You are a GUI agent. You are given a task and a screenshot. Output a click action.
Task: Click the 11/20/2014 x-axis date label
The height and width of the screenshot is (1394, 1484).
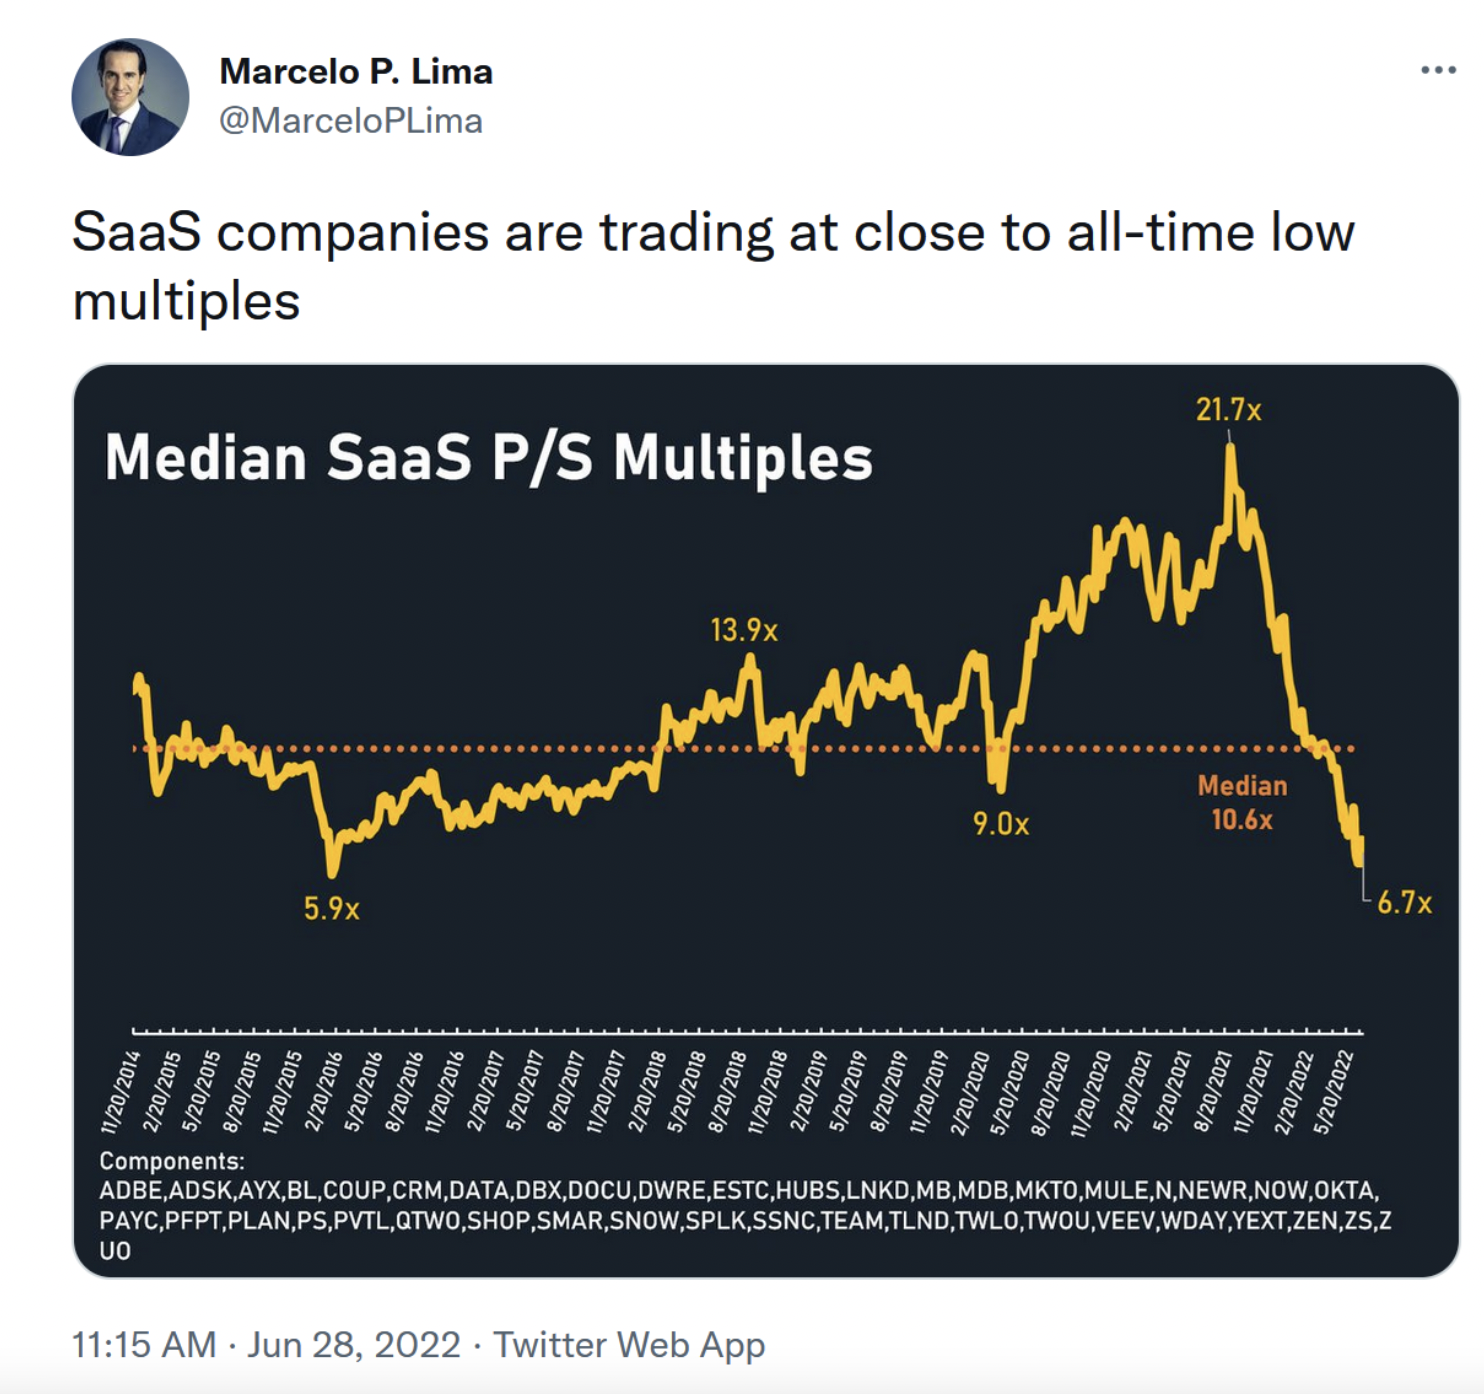120,1091
